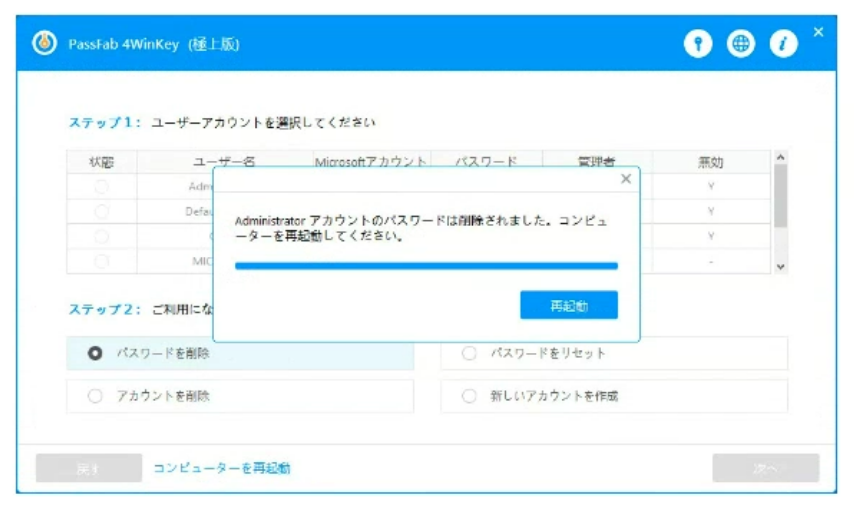
Task: Click the 次へ next button
Action: [765, 468]
